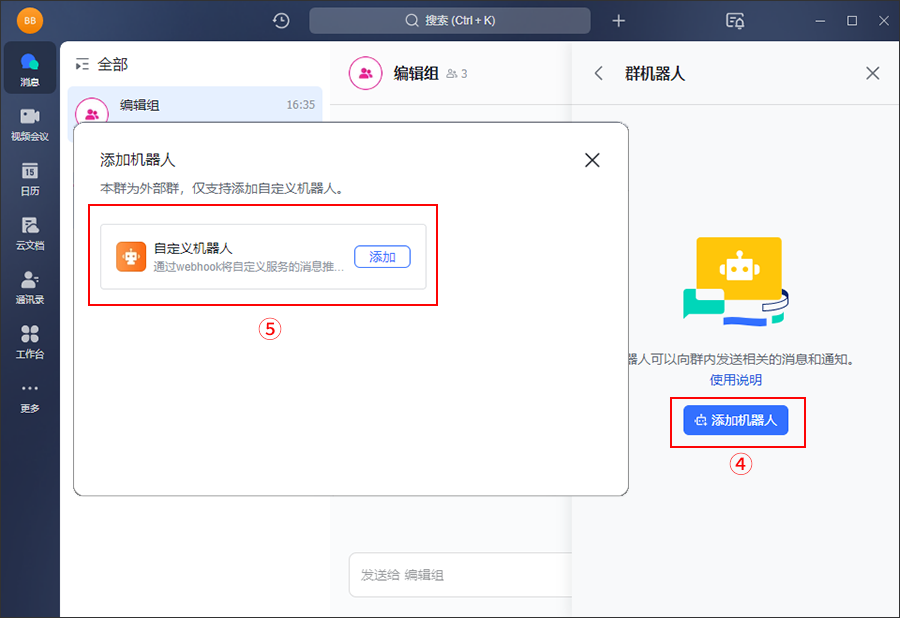Click the robot illustration in 群机器人 panel
This screenshot has width=900, height=618.
tap(736, 281)
